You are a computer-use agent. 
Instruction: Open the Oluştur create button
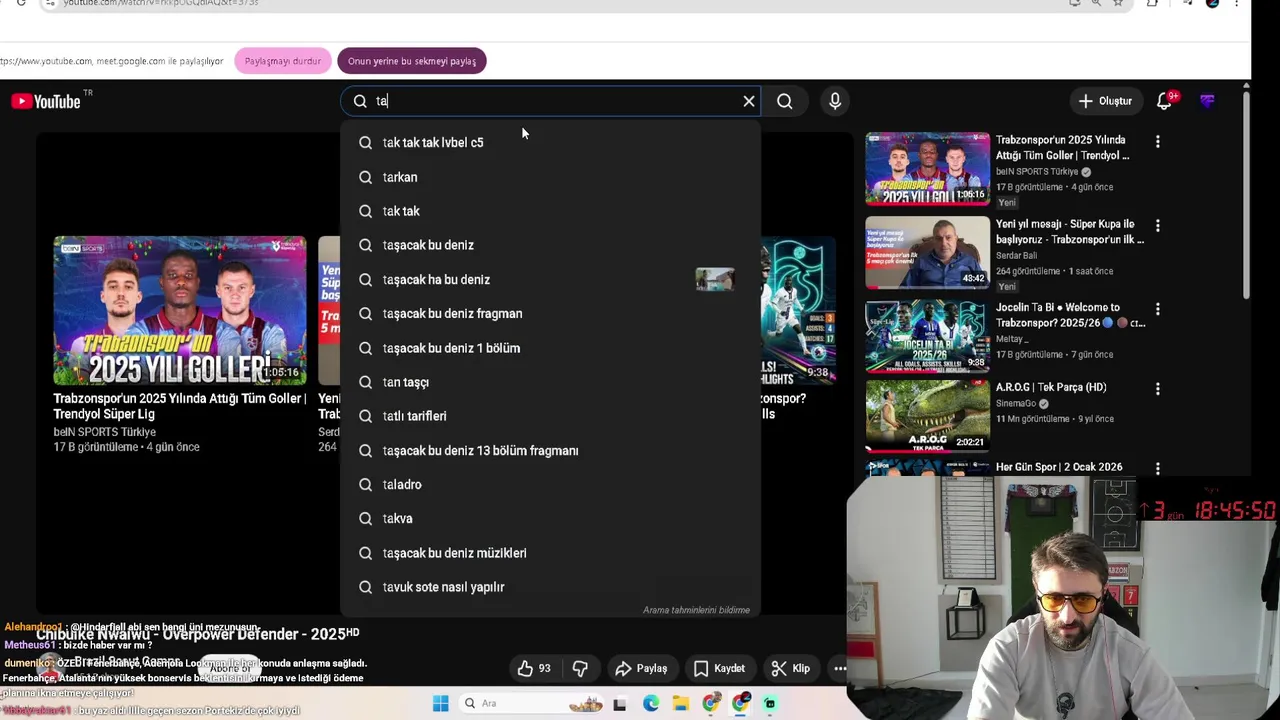pos(1105,101)
